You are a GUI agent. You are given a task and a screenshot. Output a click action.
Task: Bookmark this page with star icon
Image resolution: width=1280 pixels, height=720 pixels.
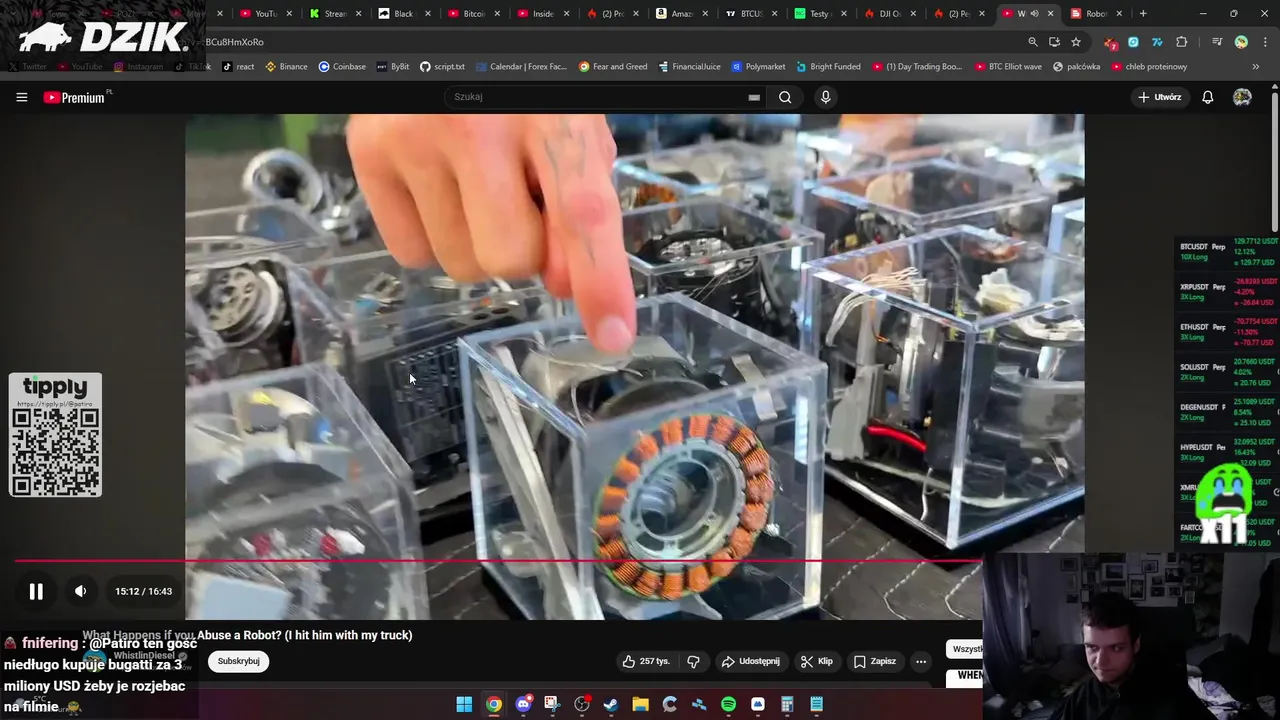pyautogui.click(x=1076, y=42)
